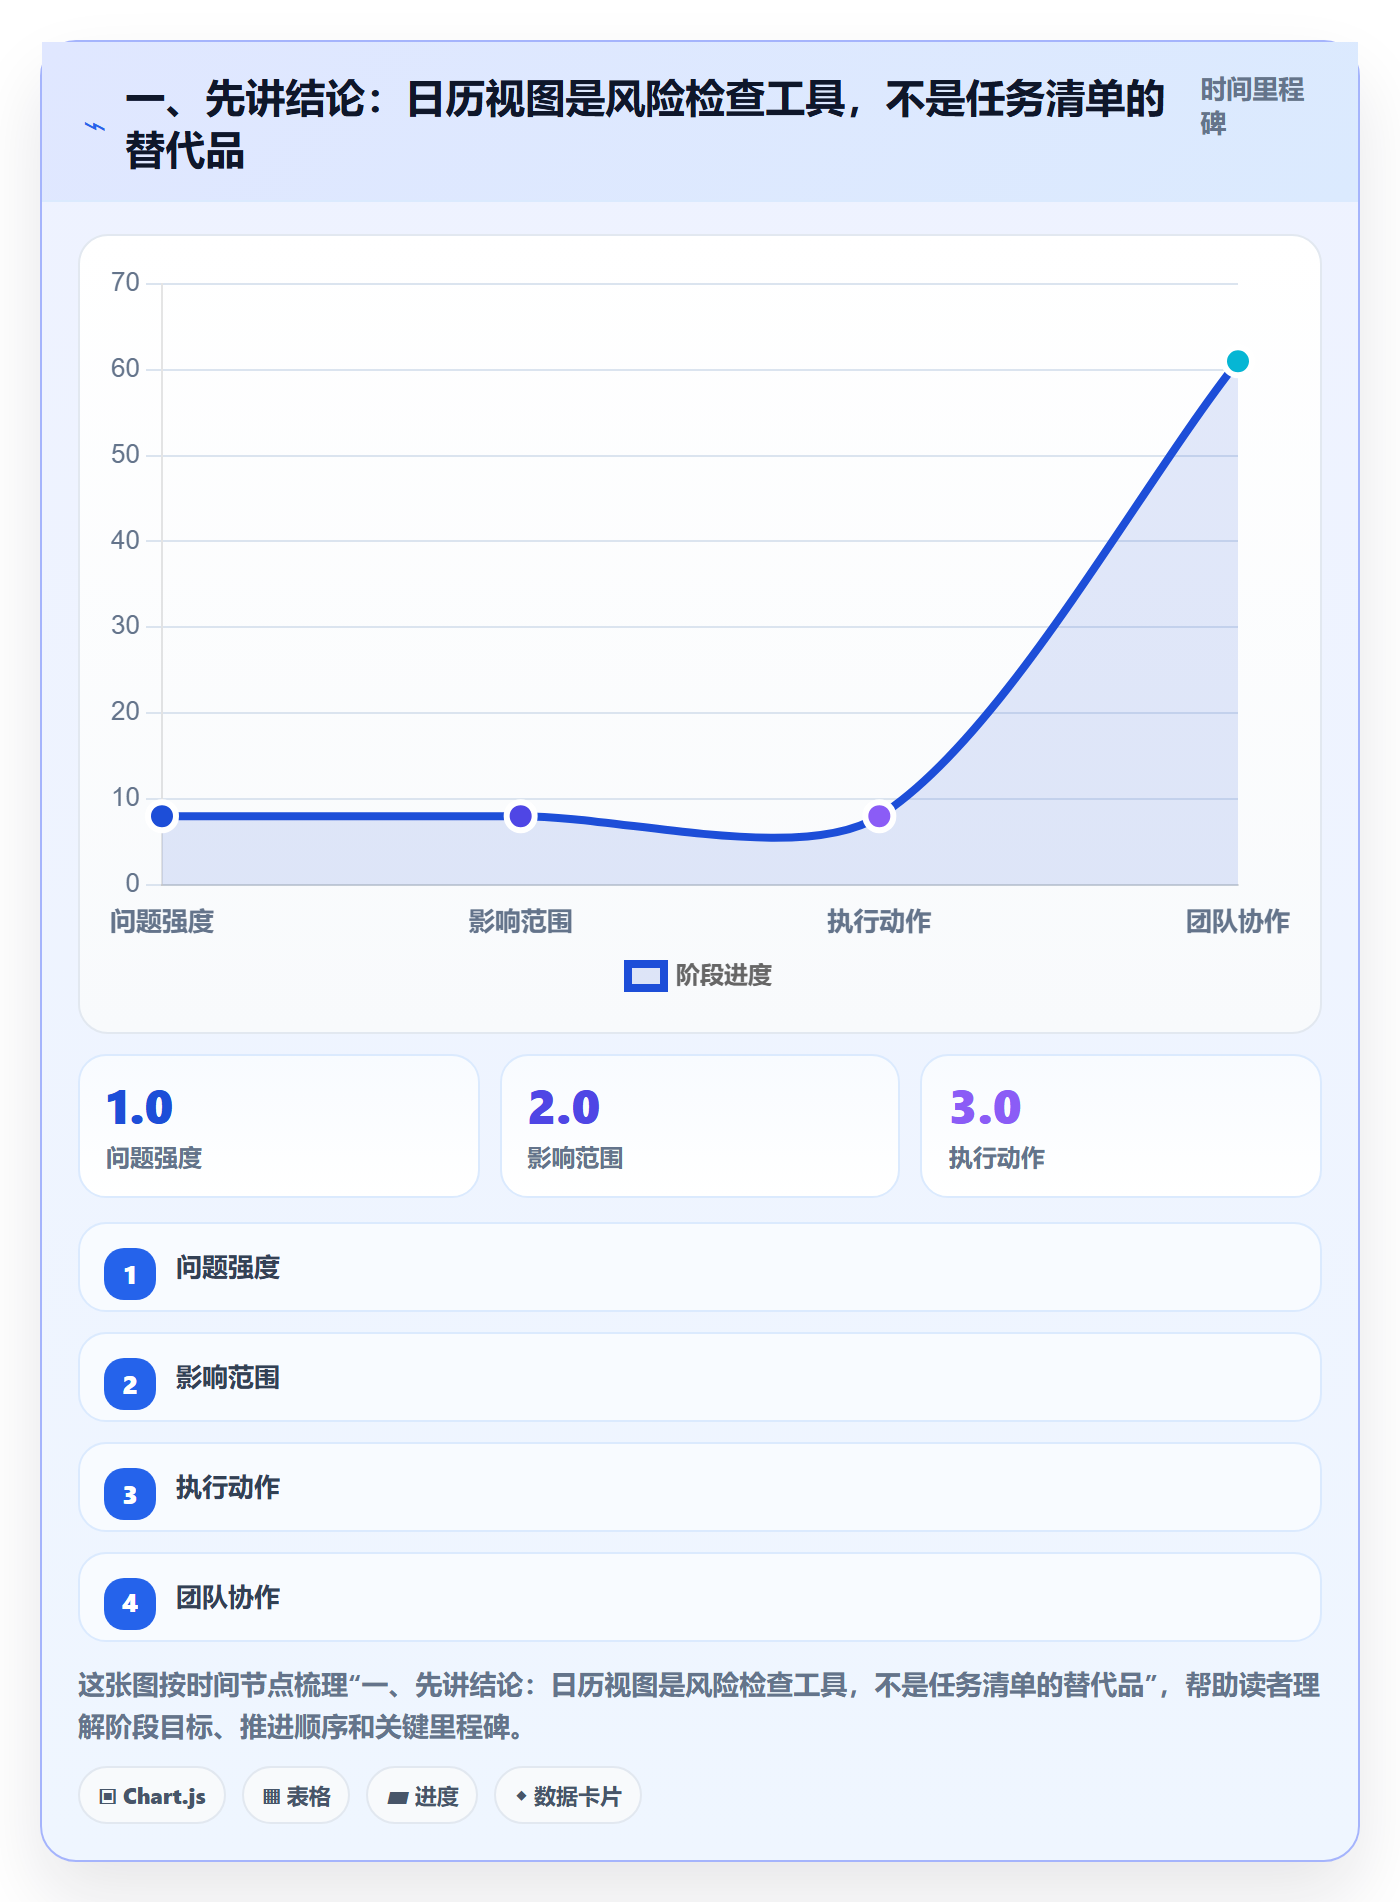The height and width of the screenshot is (1902, 1400).
Task: Click the 1.0 stat value
Action: (140, 1108)
